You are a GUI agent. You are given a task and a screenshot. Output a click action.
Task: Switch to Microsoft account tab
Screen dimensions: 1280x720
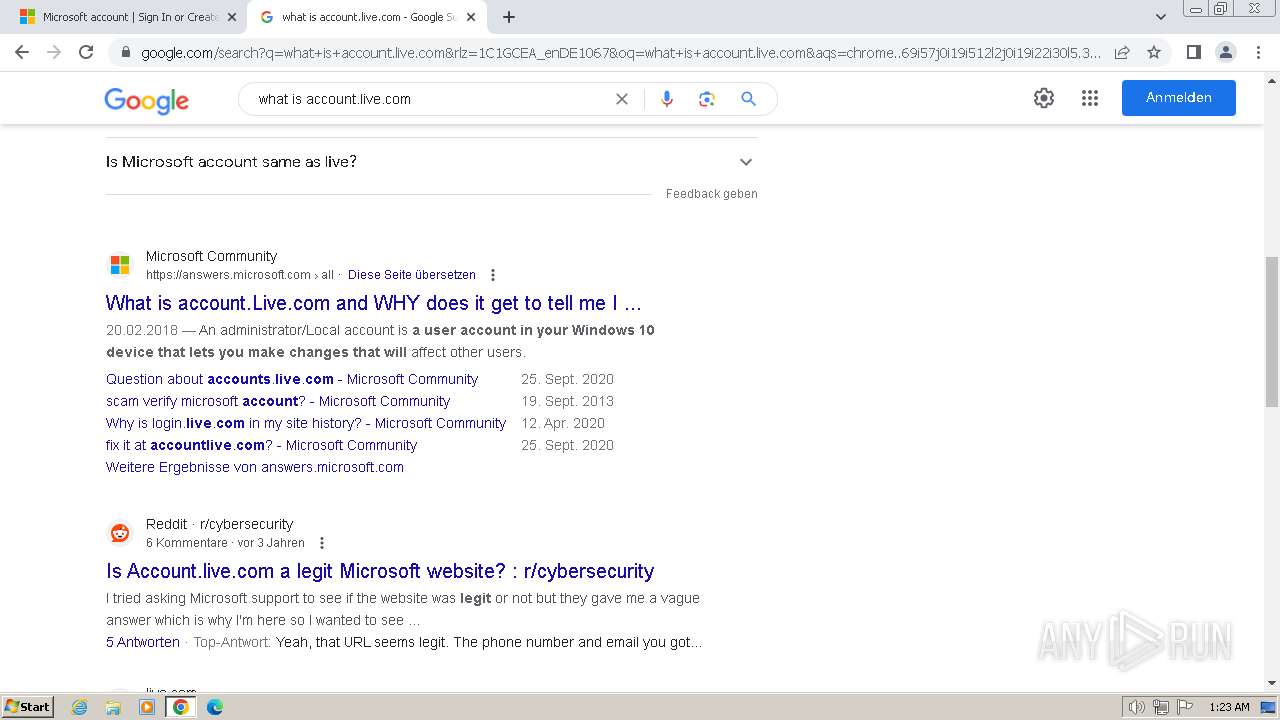pos(125,17)
